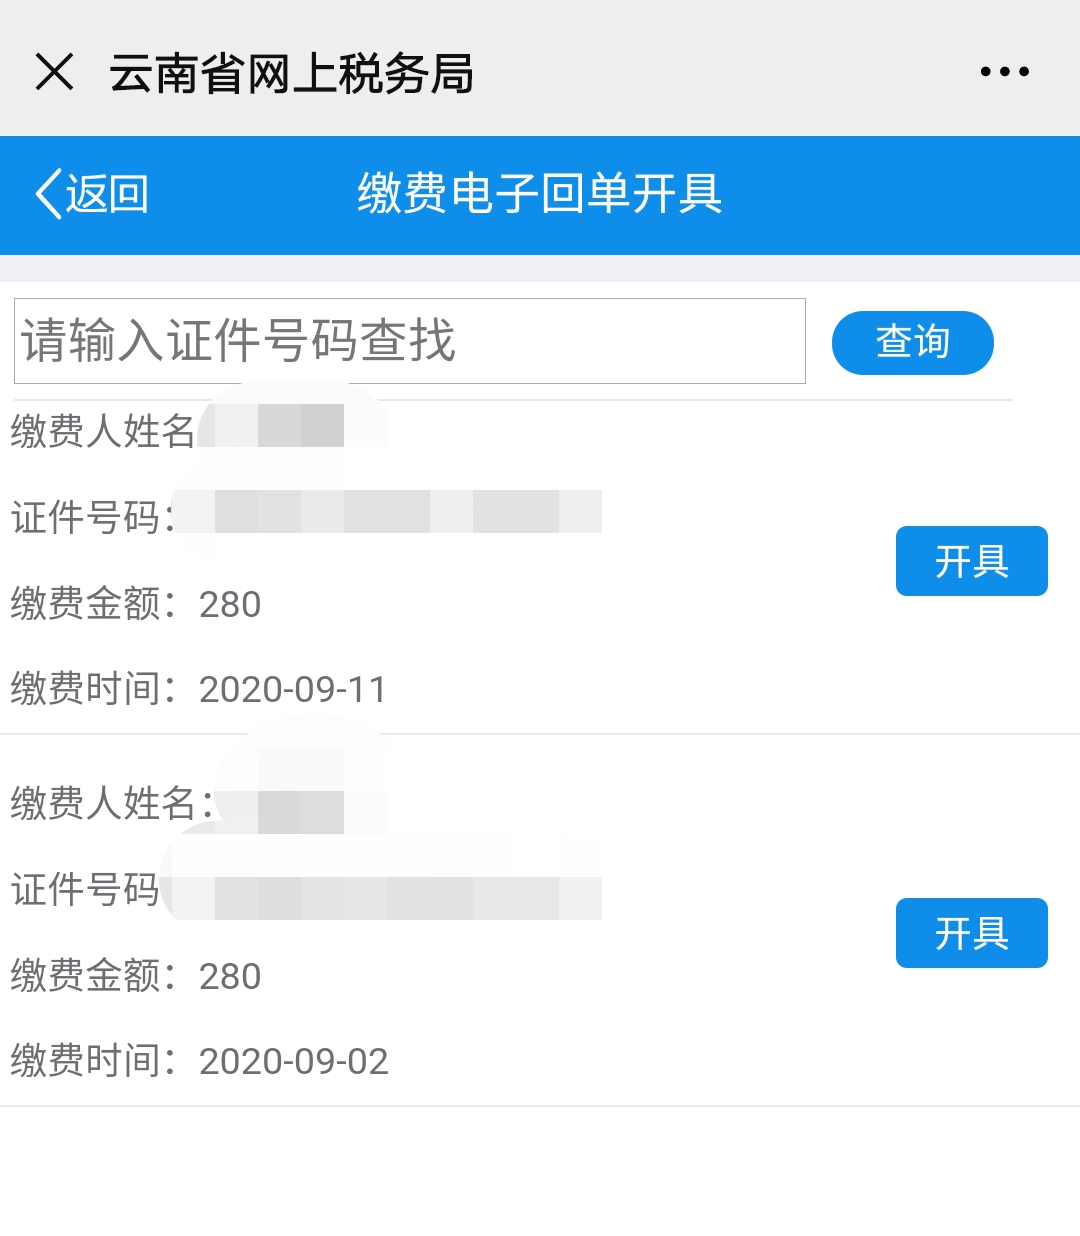Select the second record's 证件号码 label
This screenshot has width=1080, height=1236.
click(x=85, y=890)
